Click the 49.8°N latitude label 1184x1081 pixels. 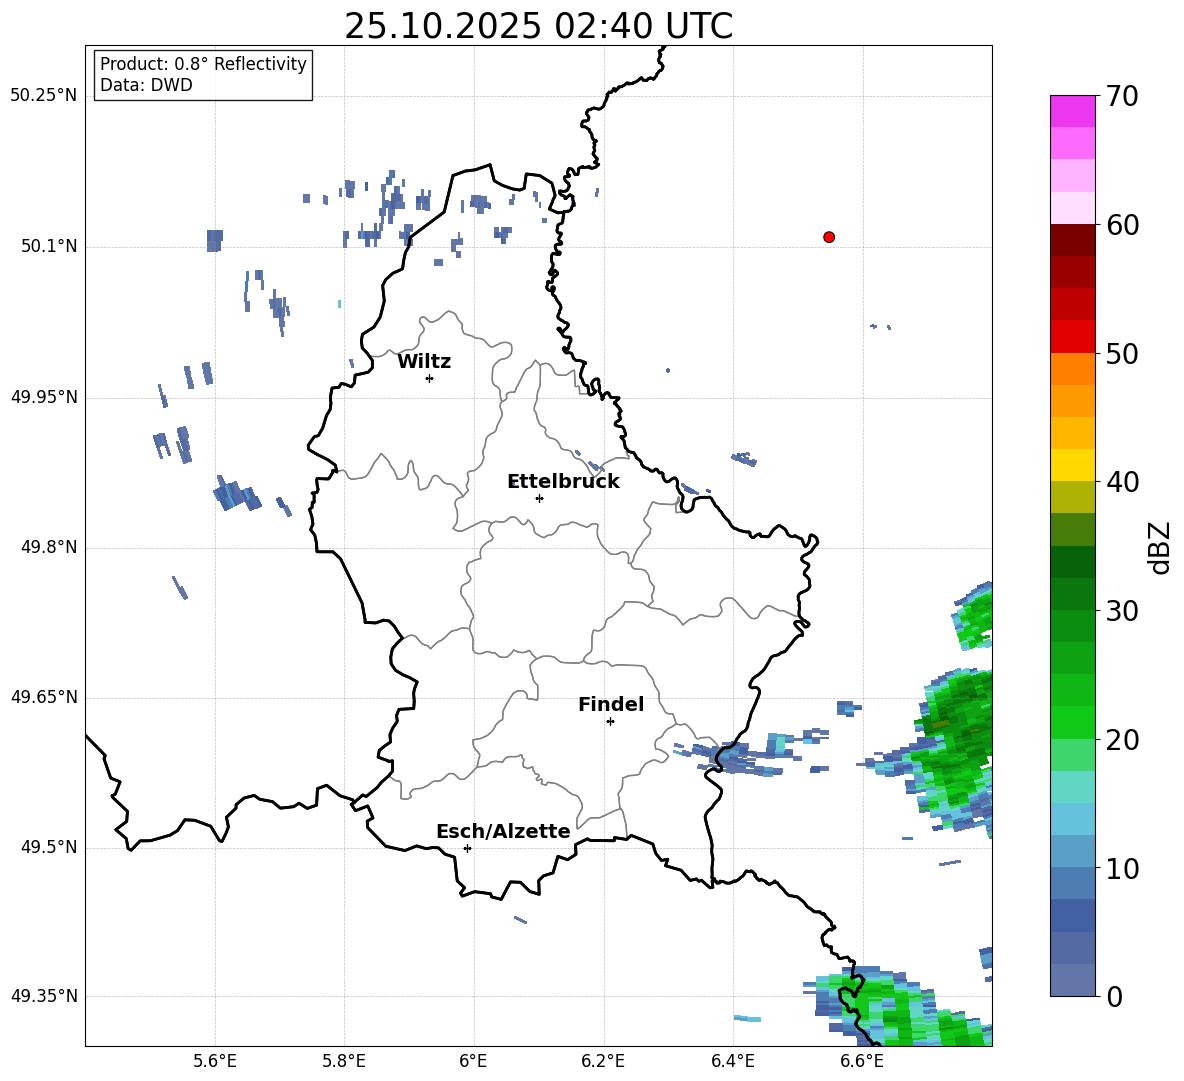[x=49, y=547]
